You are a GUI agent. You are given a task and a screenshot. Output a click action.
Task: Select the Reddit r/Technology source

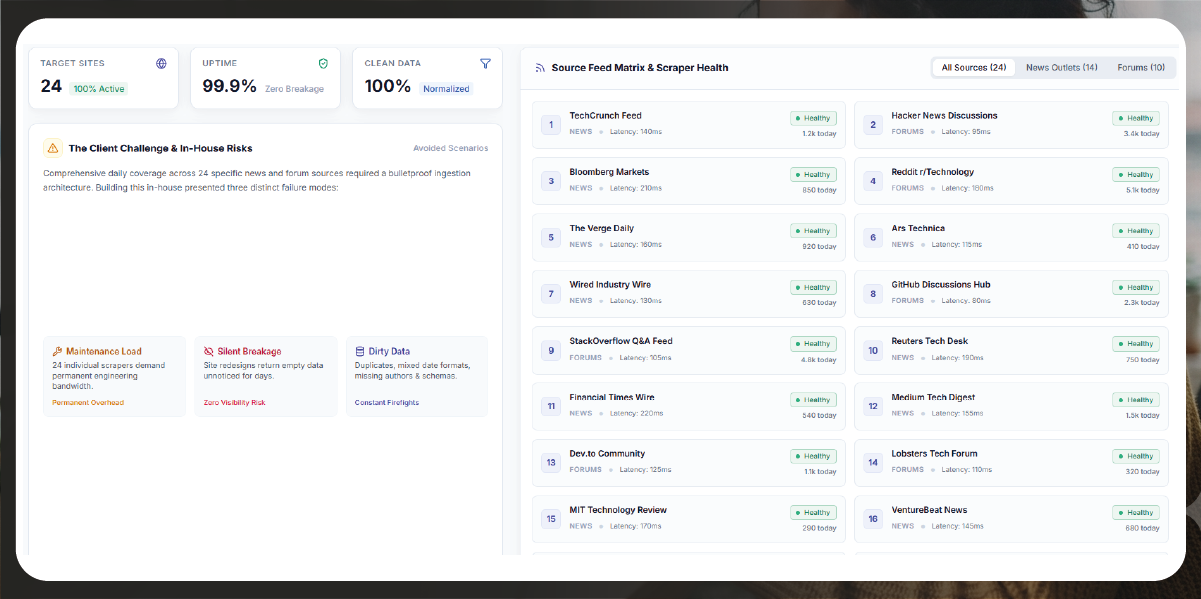pyautogui.click(x=1011, y=181)
